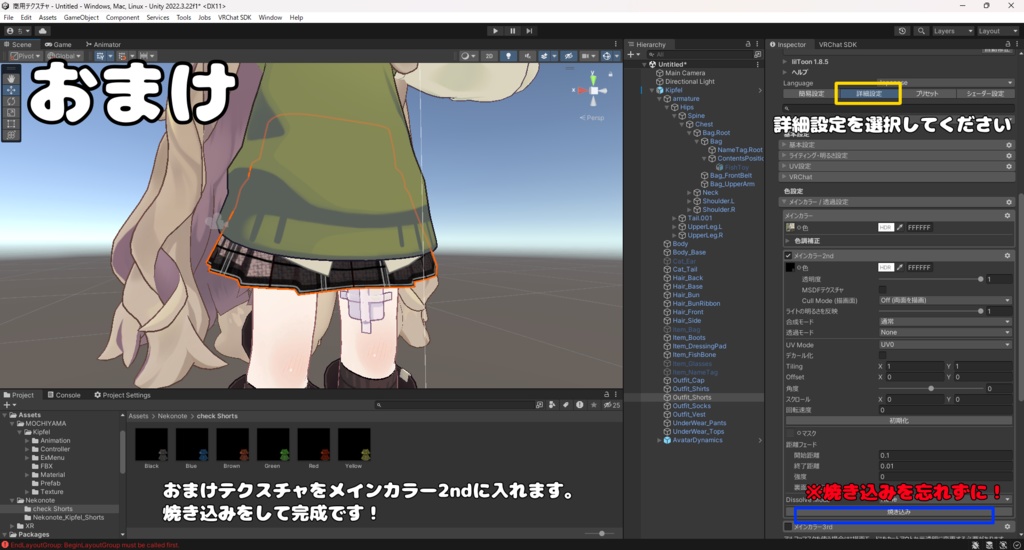Open the Pivot handle position dropdown
Image resolution: width=1024 pixels, height=550 pixels.
25,56
